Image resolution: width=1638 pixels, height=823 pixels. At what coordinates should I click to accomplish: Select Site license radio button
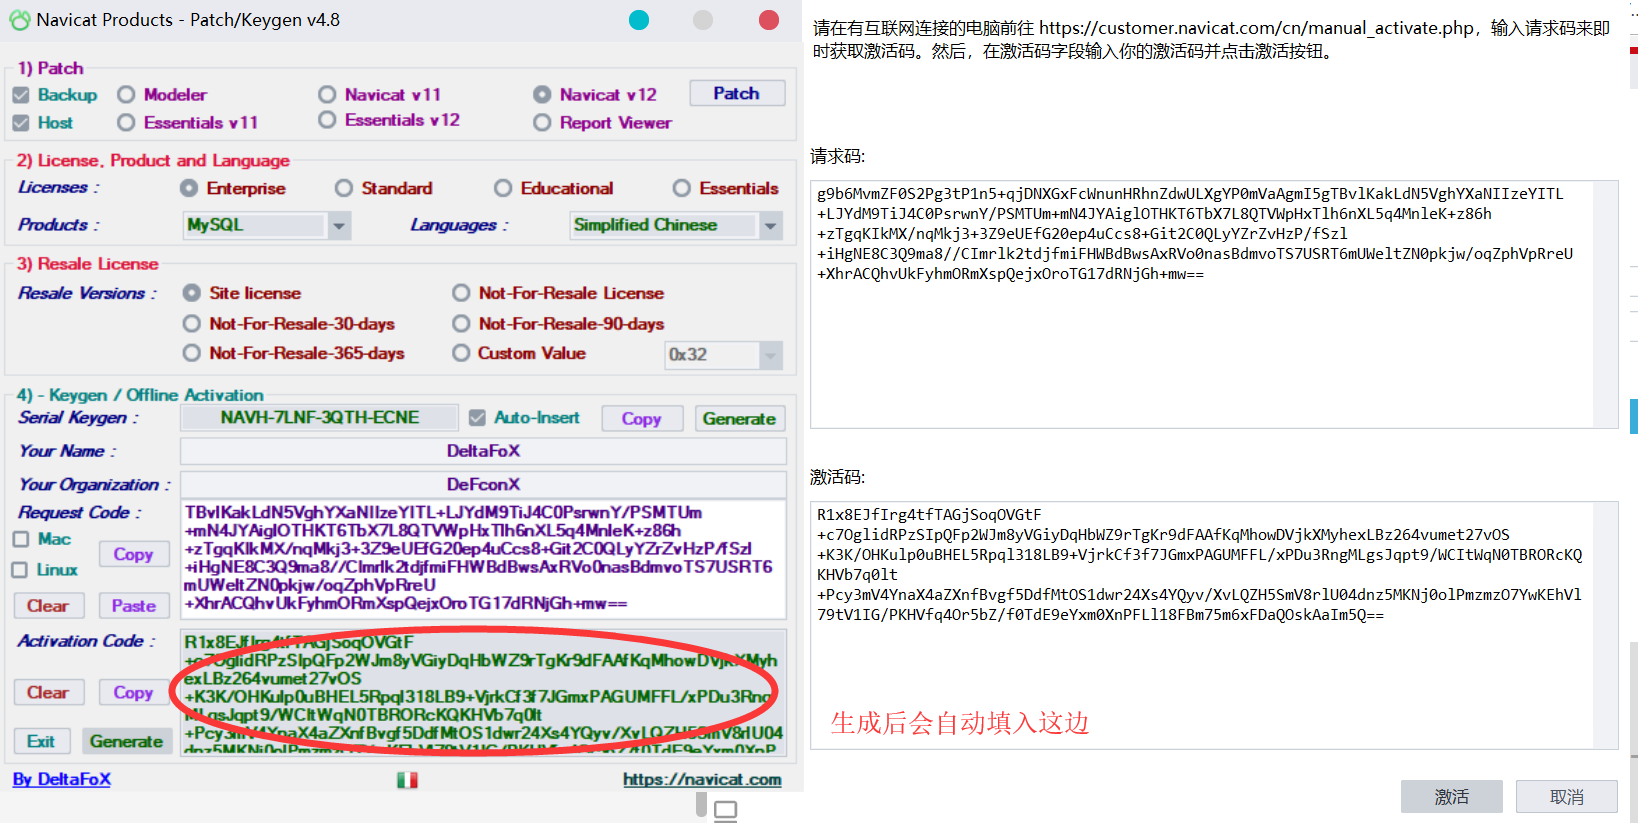[x=192, y=293]
